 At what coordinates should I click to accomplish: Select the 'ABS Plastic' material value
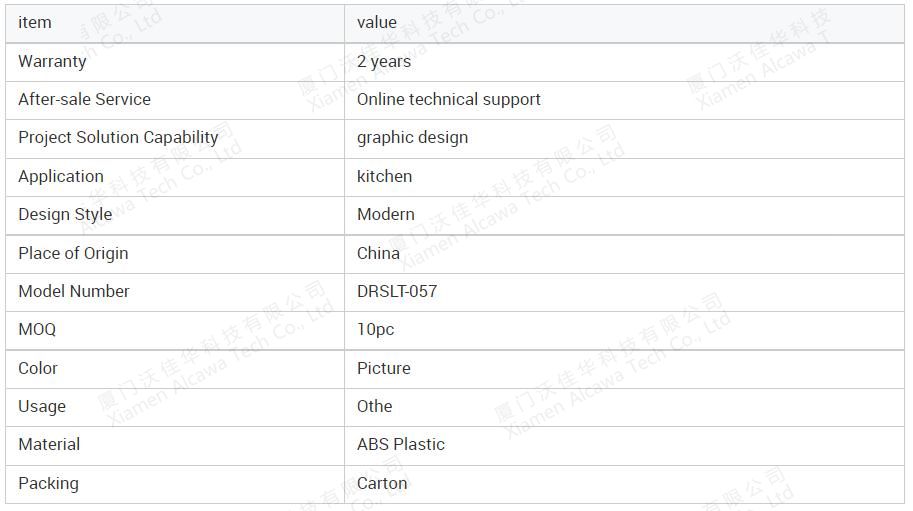point(401,445)
